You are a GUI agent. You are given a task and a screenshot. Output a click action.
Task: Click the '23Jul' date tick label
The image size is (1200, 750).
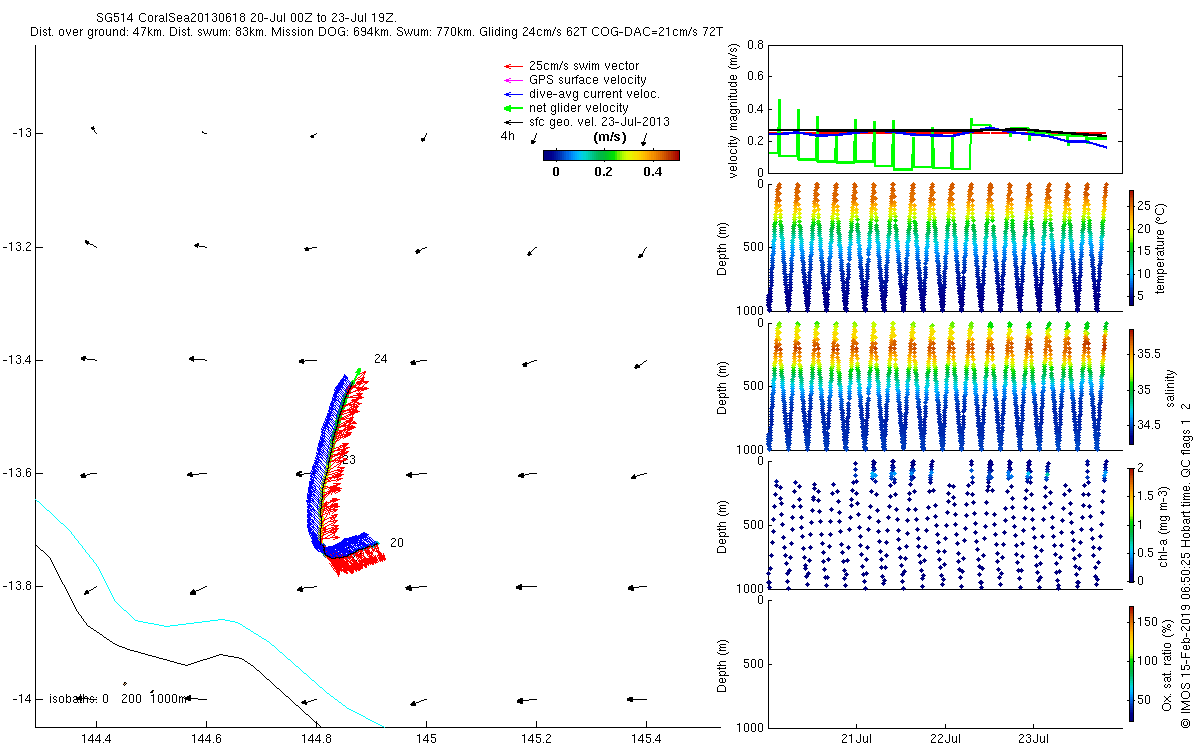(1034, 740)
